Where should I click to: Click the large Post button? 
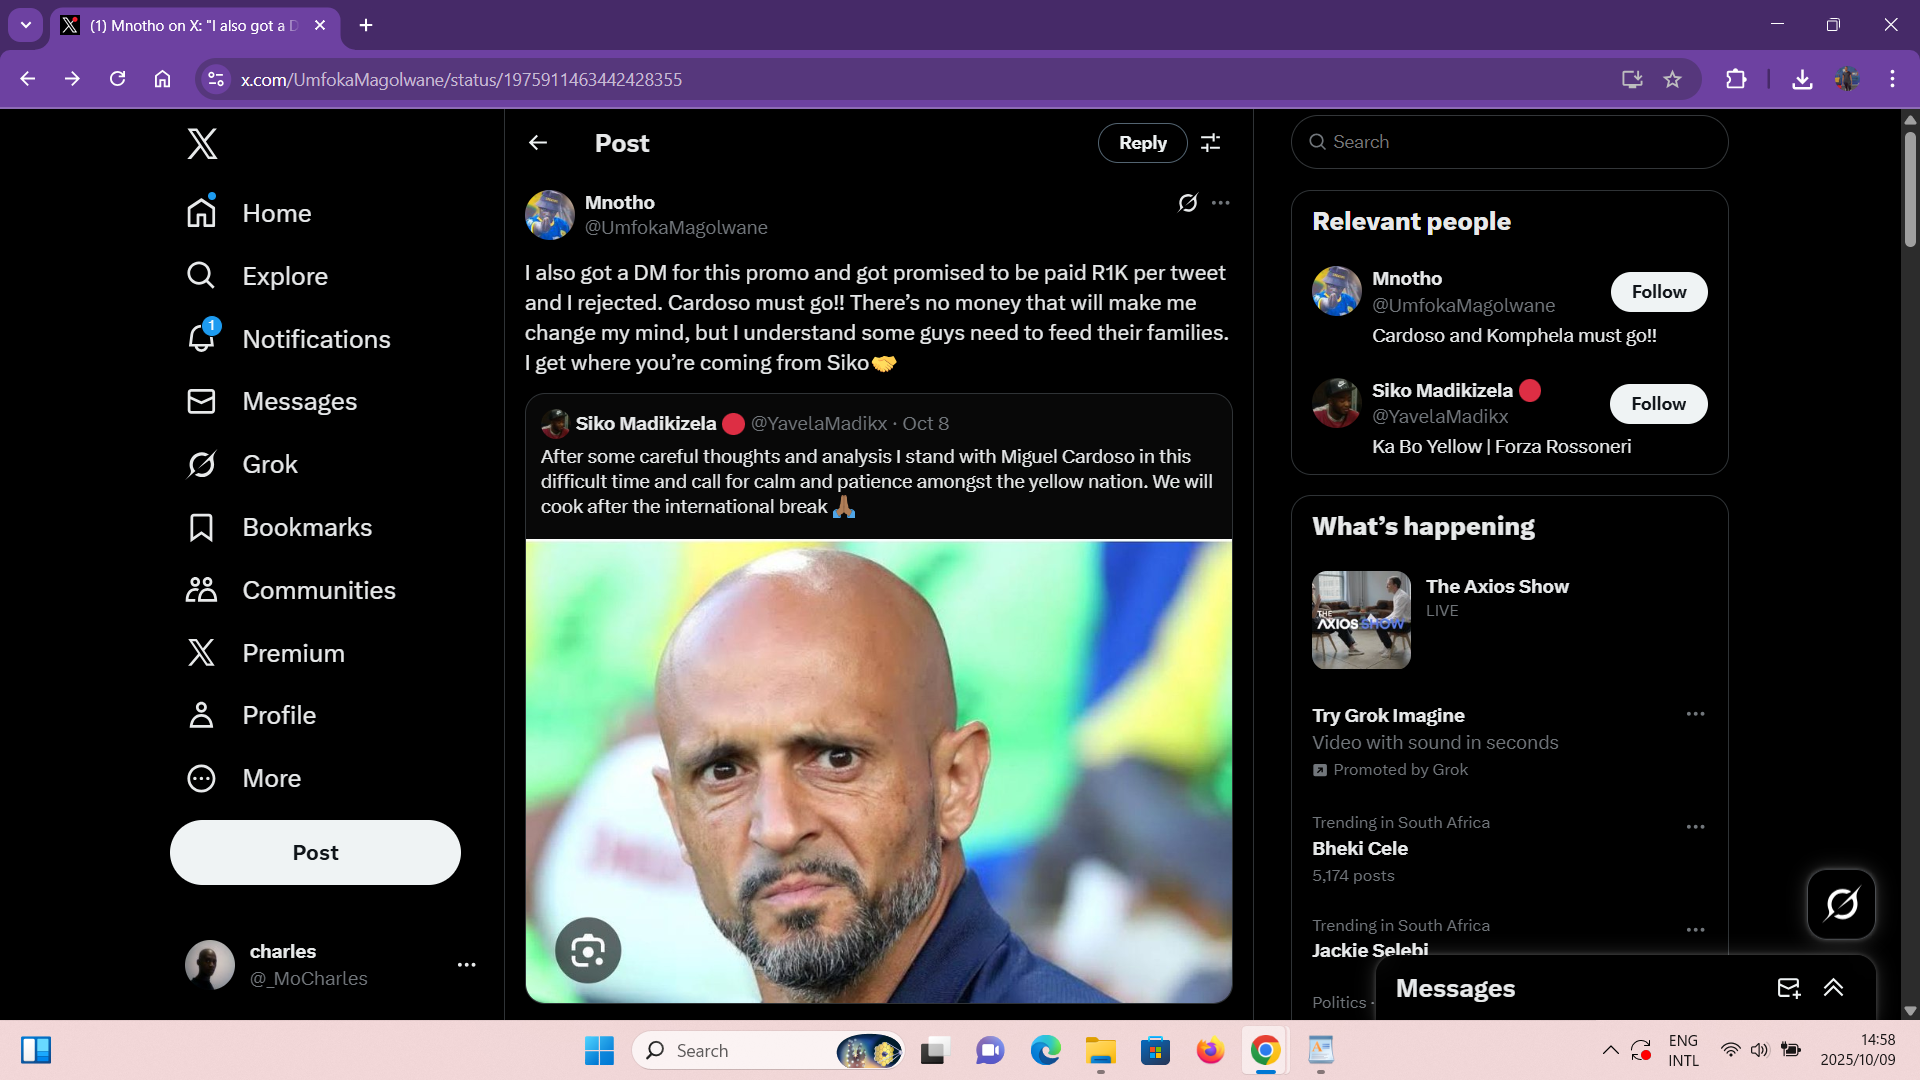[315, 853]
